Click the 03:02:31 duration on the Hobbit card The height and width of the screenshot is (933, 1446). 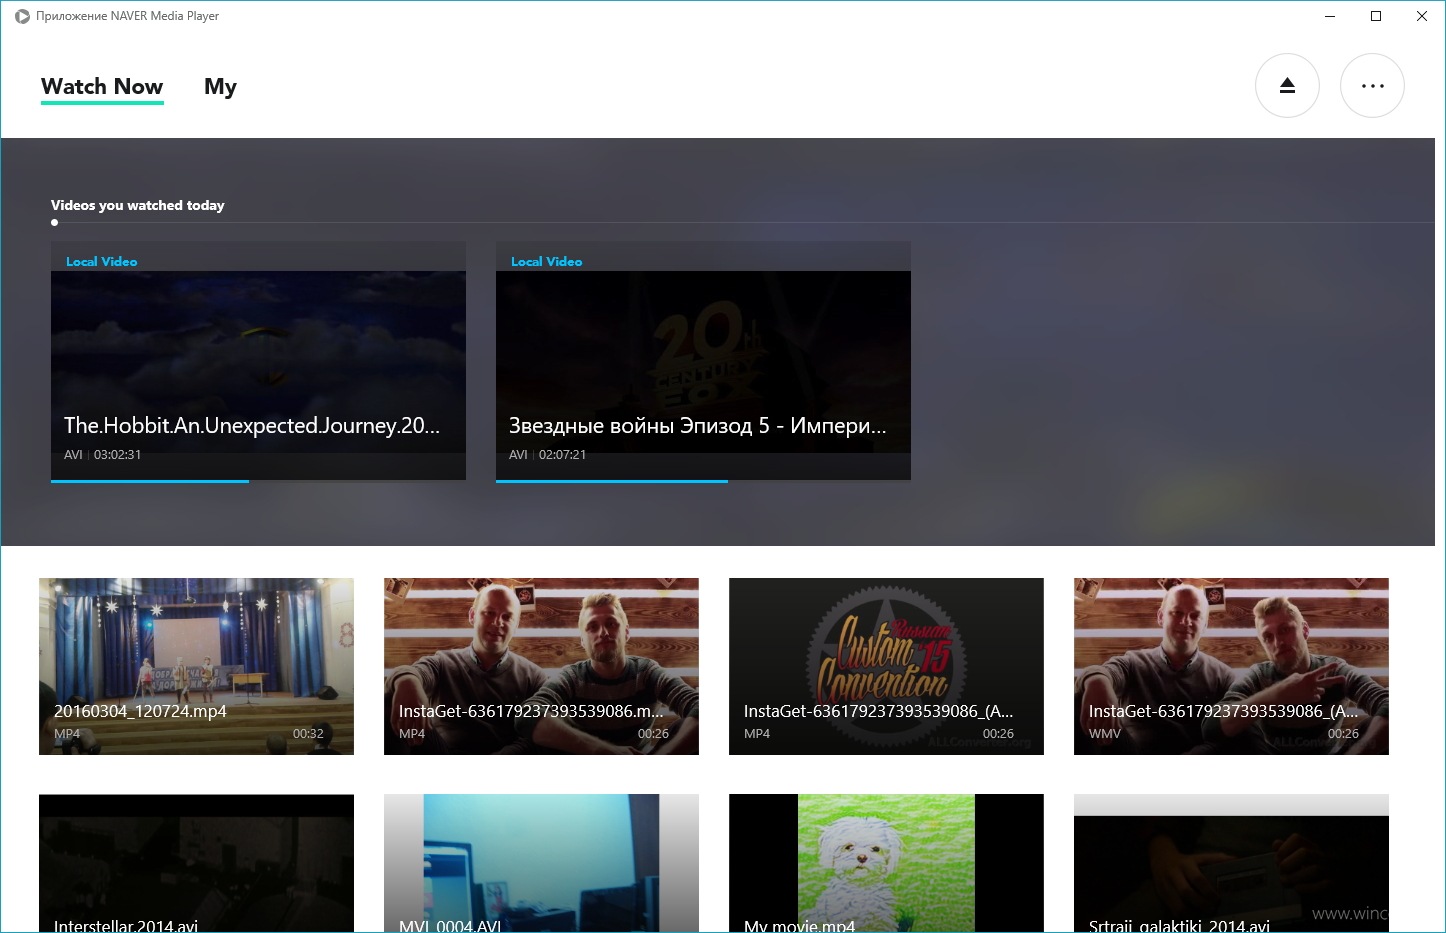pyautogui.click(x=118, y=455)
